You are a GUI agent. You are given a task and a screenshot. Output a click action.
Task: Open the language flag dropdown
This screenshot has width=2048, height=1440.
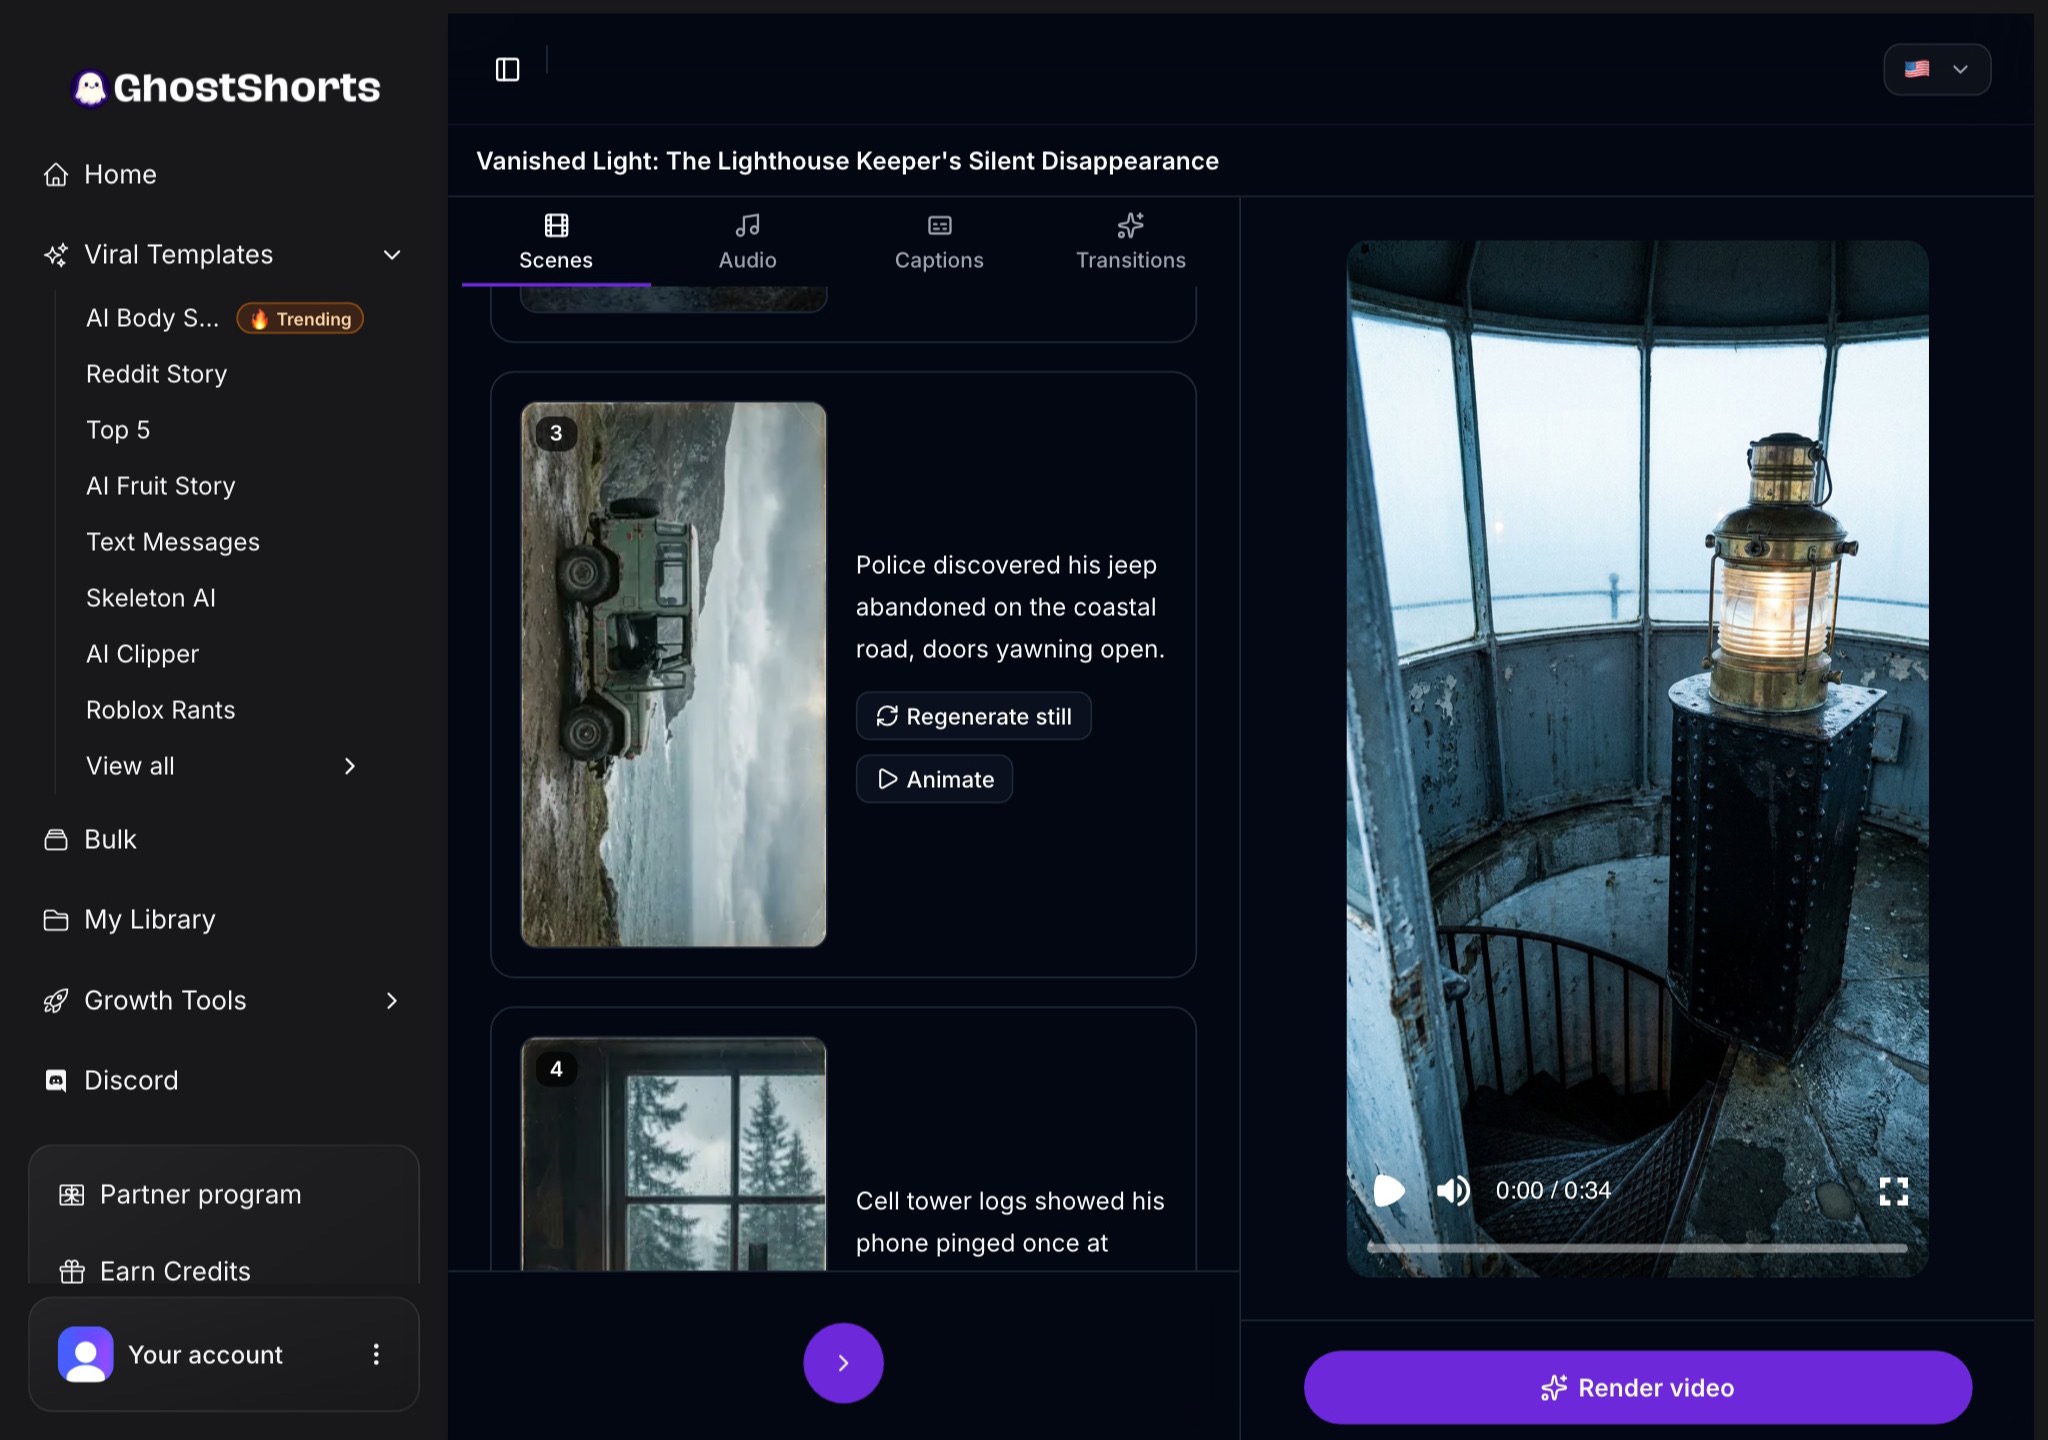[1937, 69]
